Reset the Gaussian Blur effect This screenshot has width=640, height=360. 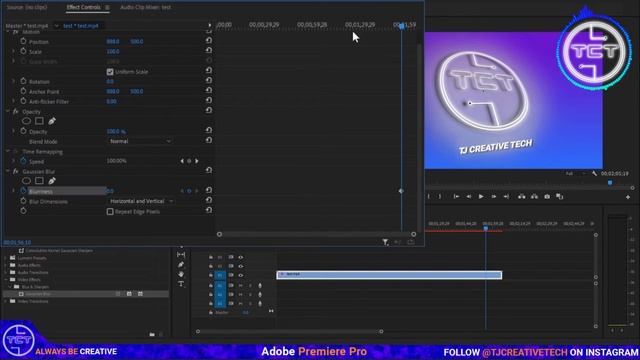(209, 170)
